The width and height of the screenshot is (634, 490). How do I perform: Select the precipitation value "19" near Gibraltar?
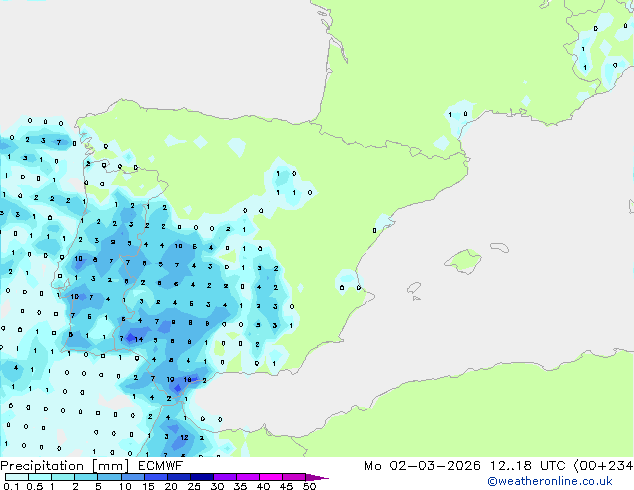[171, 380]
